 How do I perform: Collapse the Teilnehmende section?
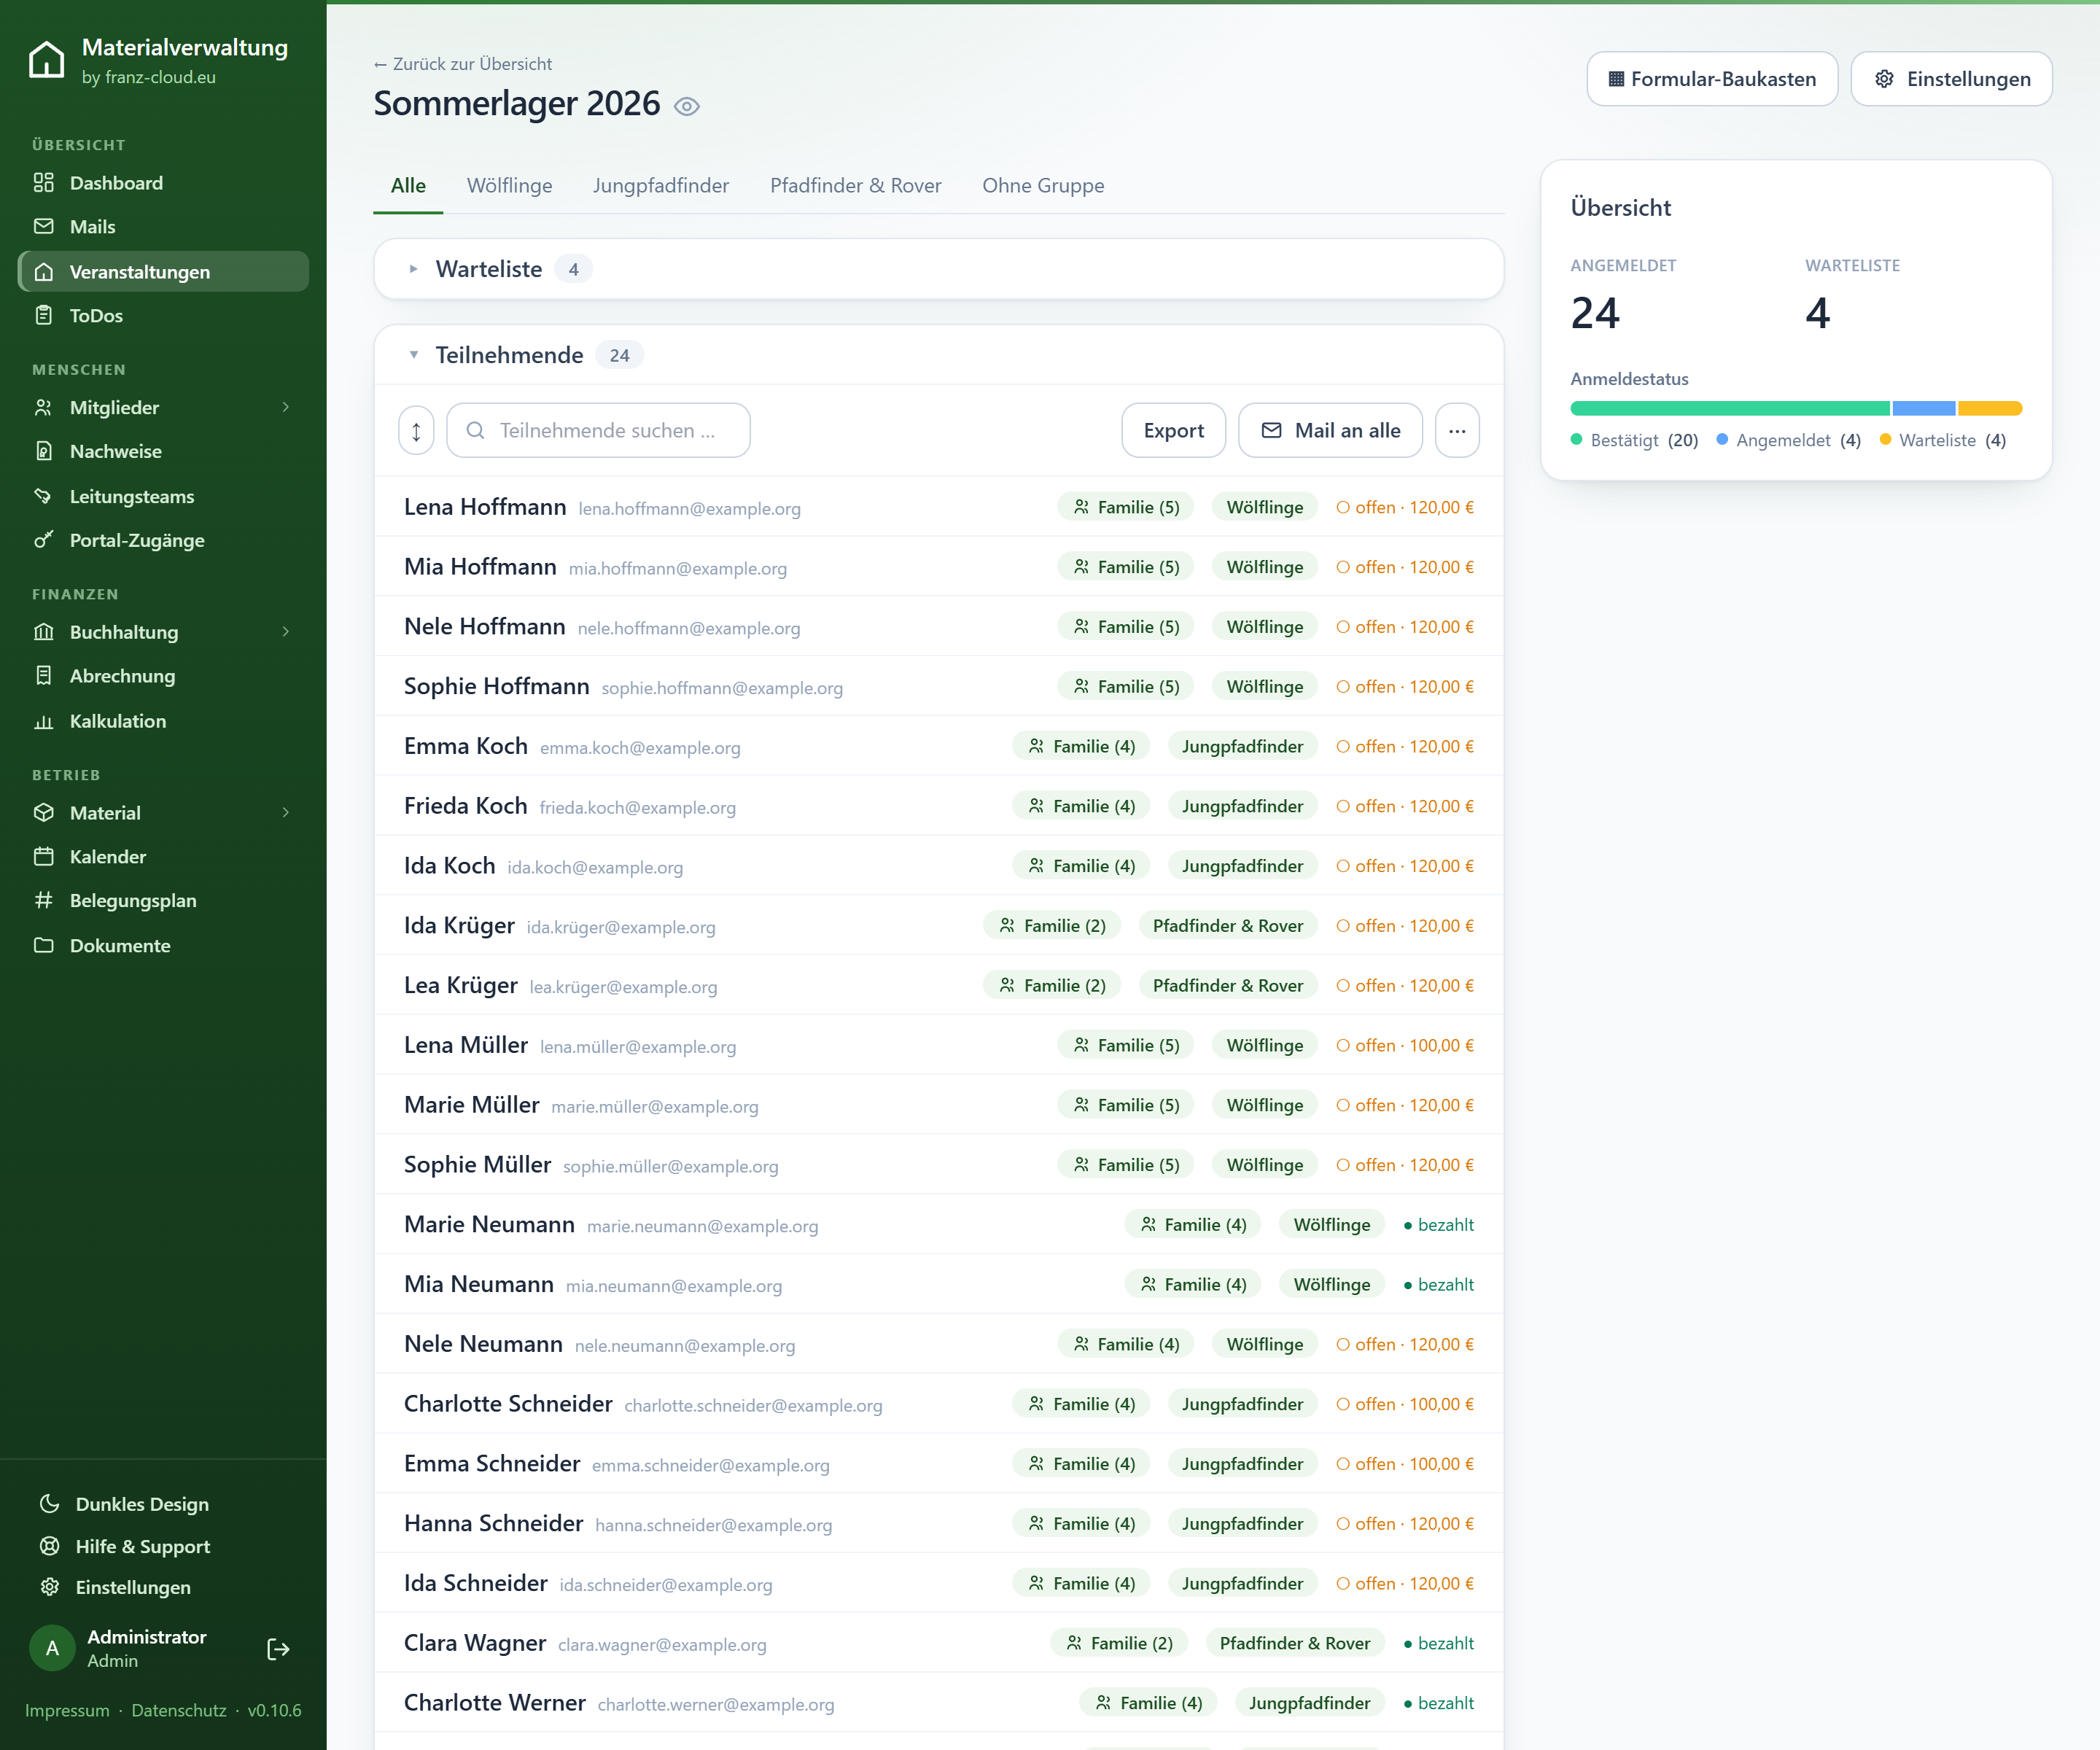click(938, 355)
